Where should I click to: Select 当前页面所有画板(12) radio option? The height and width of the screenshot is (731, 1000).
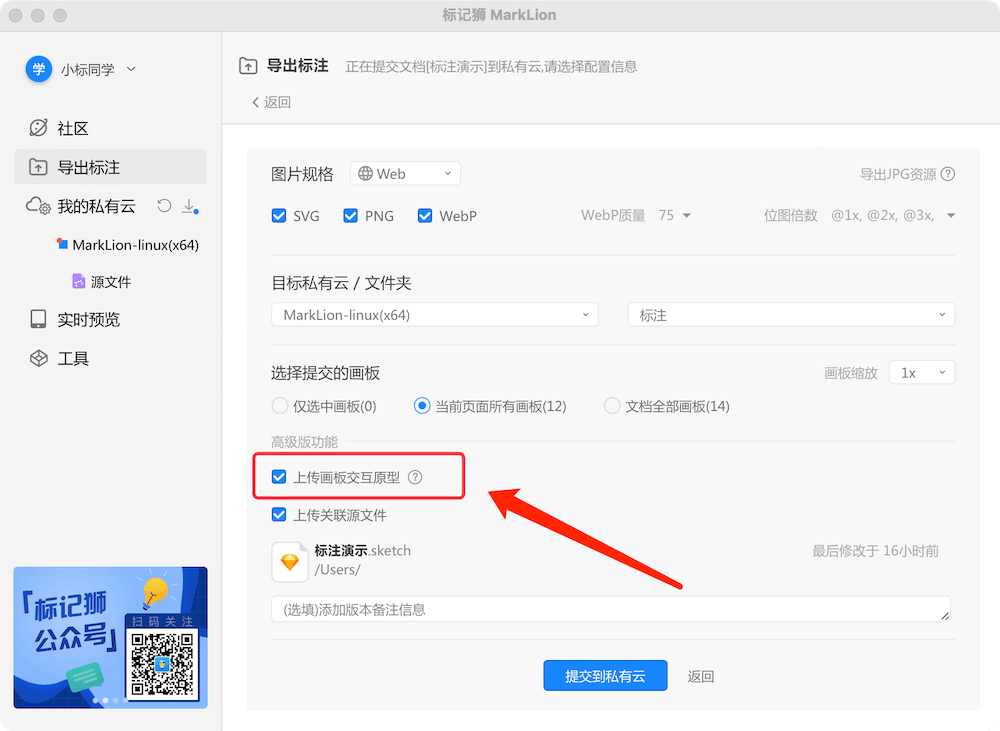pyautogui.click(x=422, y=406)
